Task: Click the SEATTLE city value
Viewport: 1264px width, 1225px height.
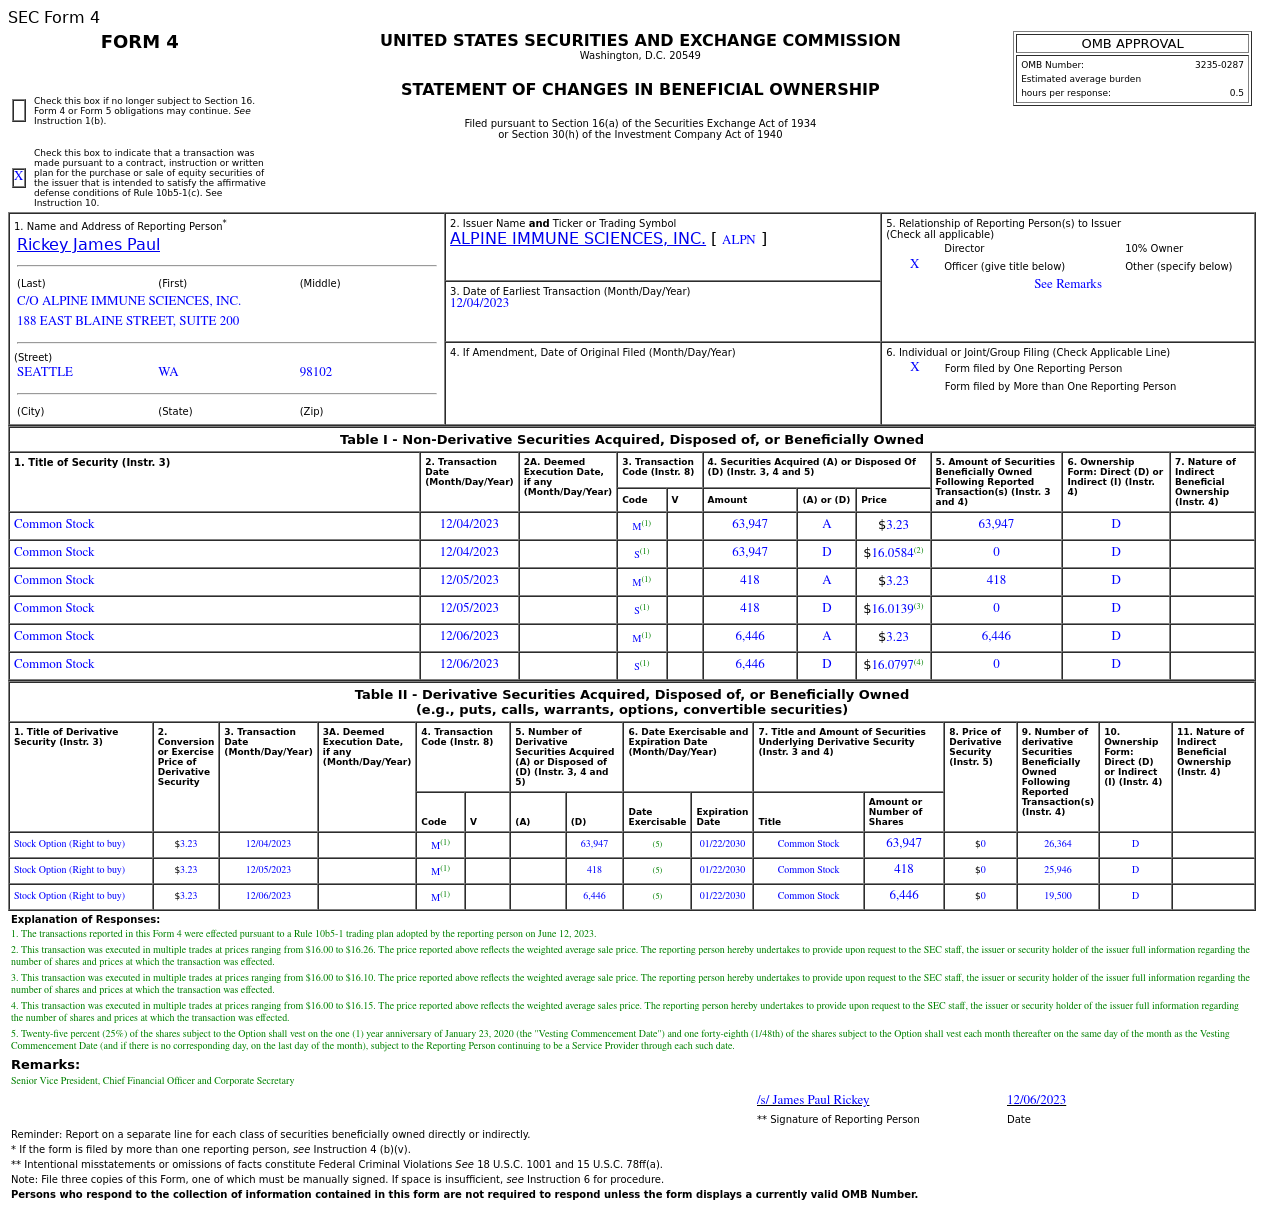Action: coord(45,372)
